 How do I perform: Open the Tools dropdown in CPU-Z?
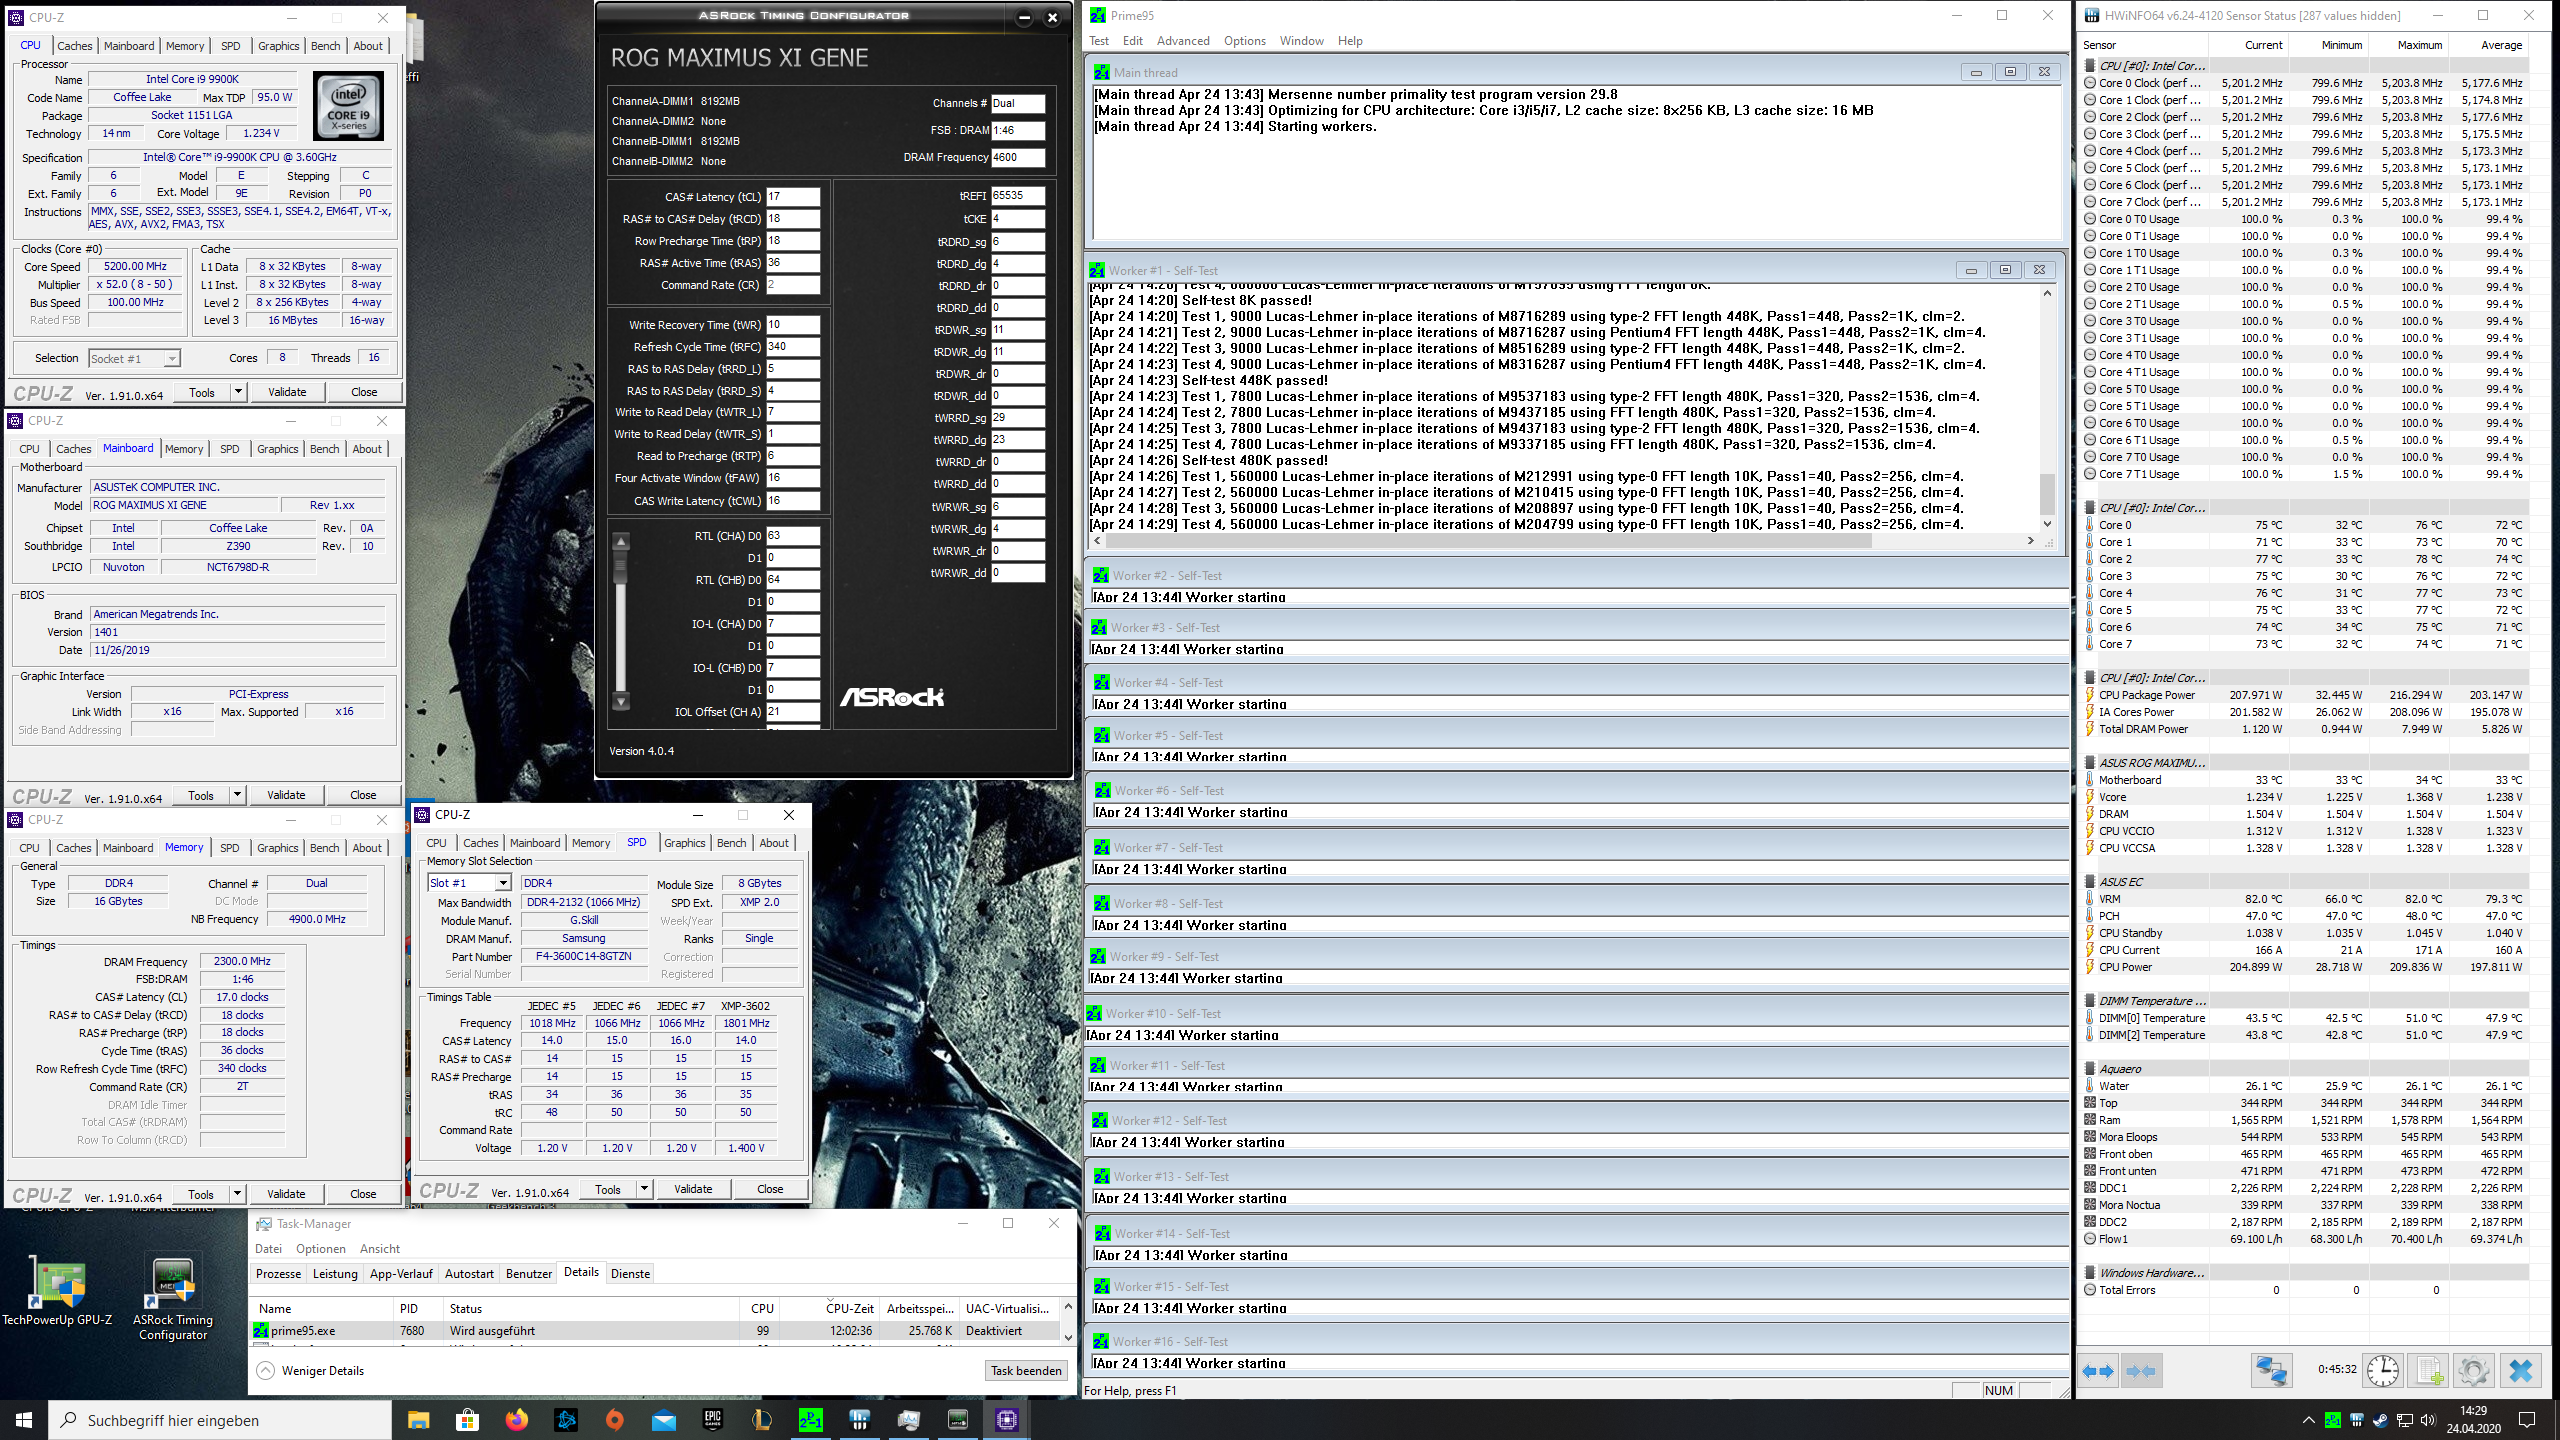[x=239, y=391]
